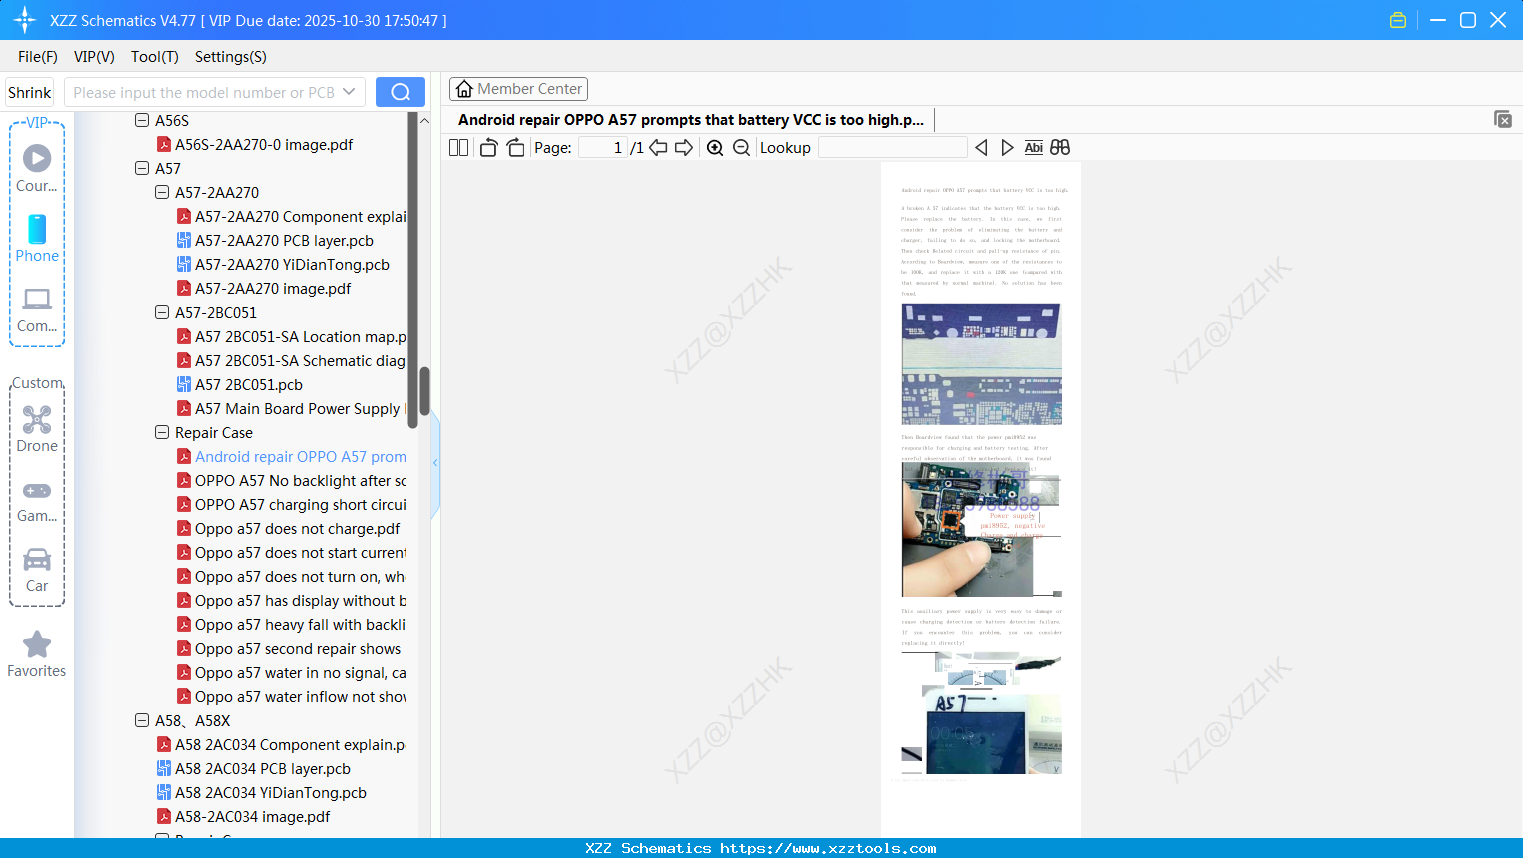Collapse the A58、A58X tree node
The width and height of the screenshot is (1523, 858).
click(142, 720)
